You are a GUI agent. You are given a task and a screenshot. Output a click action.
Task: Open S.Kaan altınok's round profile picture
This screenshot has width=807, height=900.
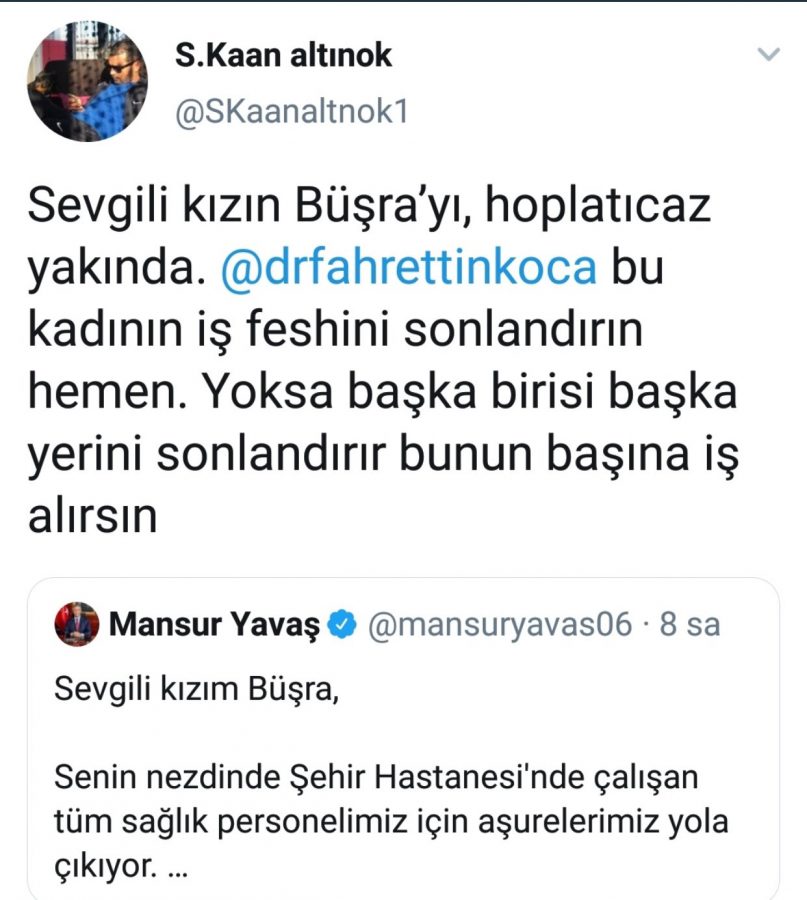point(87,81)
